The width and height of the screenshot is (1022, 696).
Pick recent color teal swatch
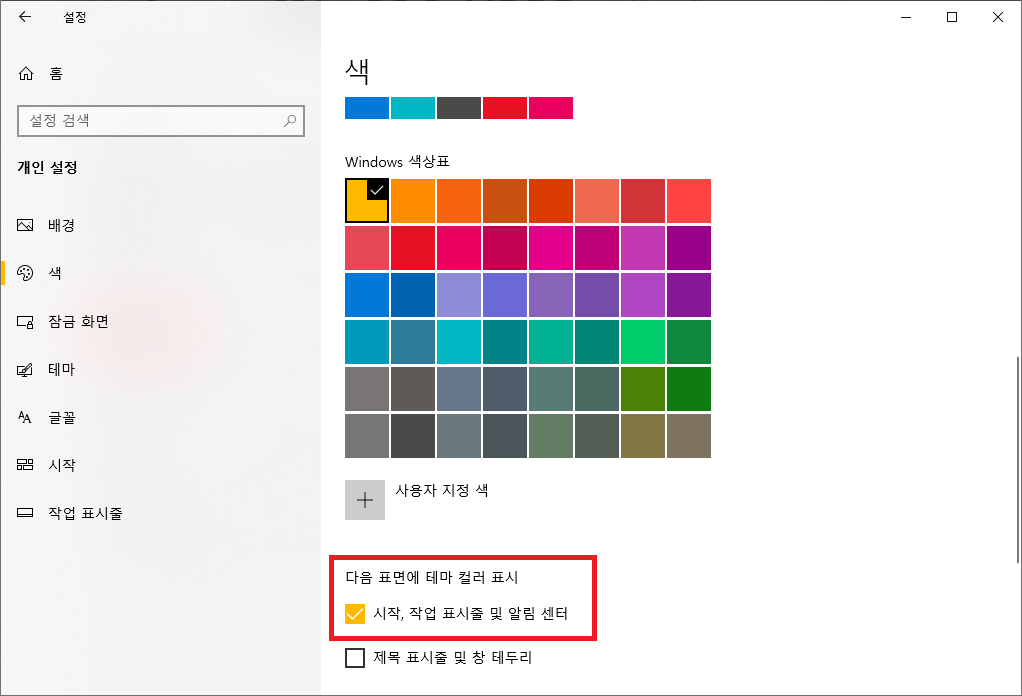(413, 108)
